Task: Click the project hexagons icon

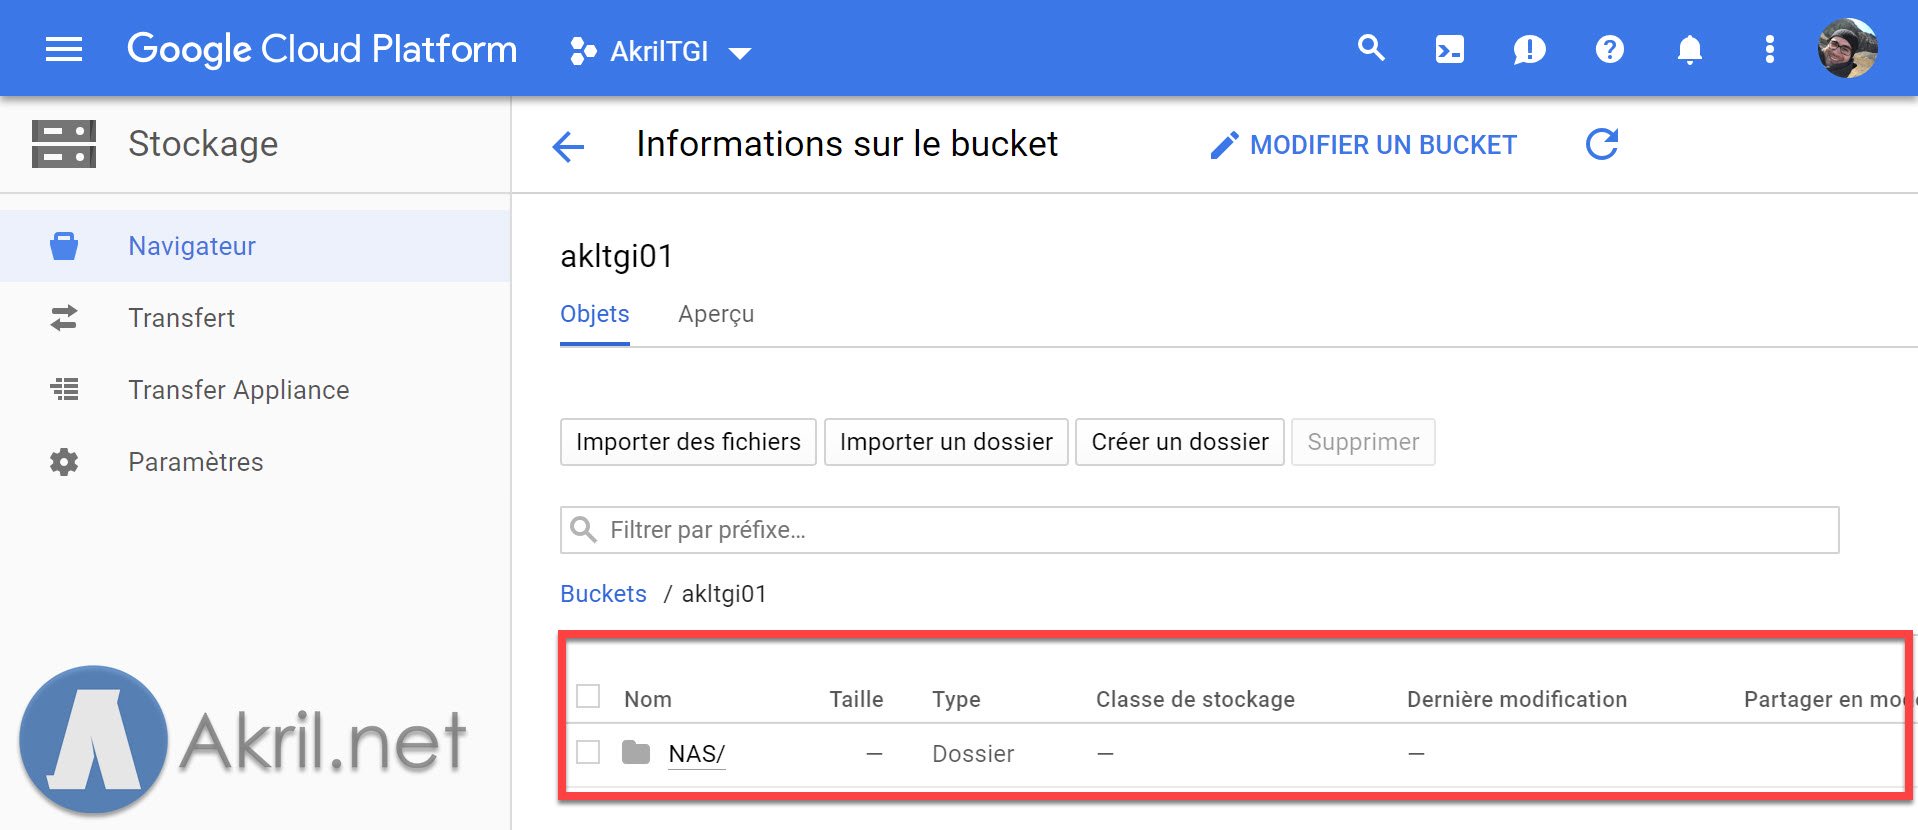Action: pos(583,51)
